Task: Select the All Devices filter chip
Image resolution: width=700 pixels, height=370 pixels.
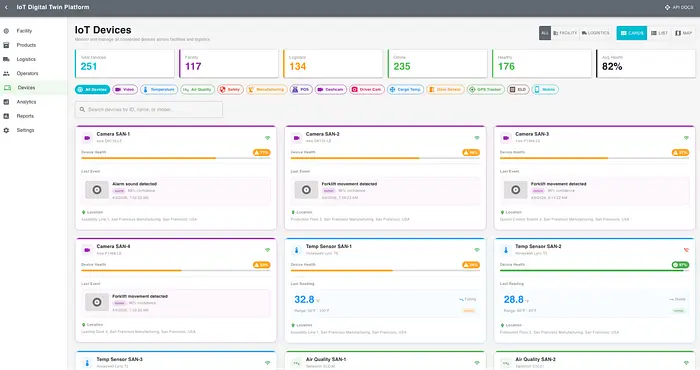Action: click(92, 90)
